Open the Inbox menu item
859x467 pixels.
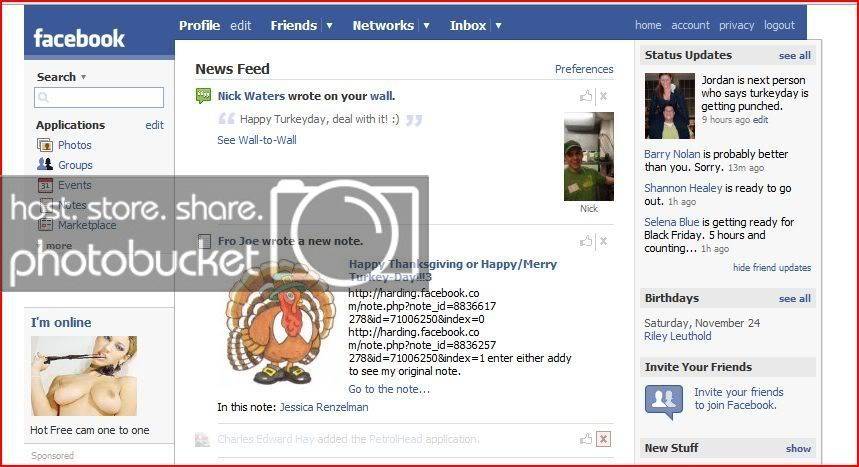468,25
